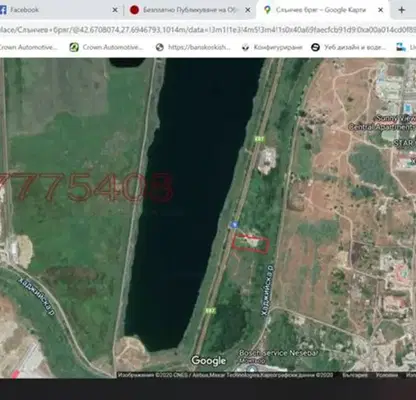Close the Безплатно Публикуване tab
This screenshot has height=400, width=416.
(248, 10)
